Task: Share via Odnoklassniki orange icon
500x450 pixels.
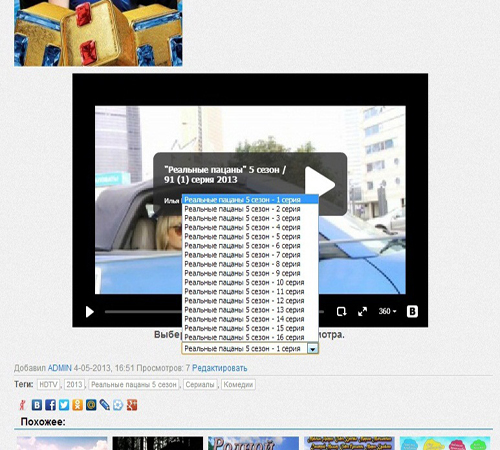Action: tap(77, 405)
